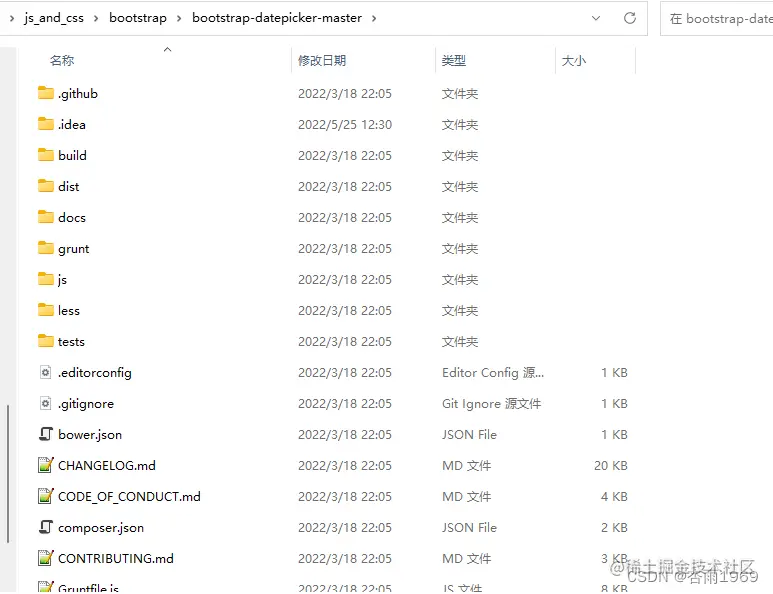Toggle sort direction arrow above 名称
The height and width of the screenshot is (594, 773).
pyautogui.click(x=168, y=49)
